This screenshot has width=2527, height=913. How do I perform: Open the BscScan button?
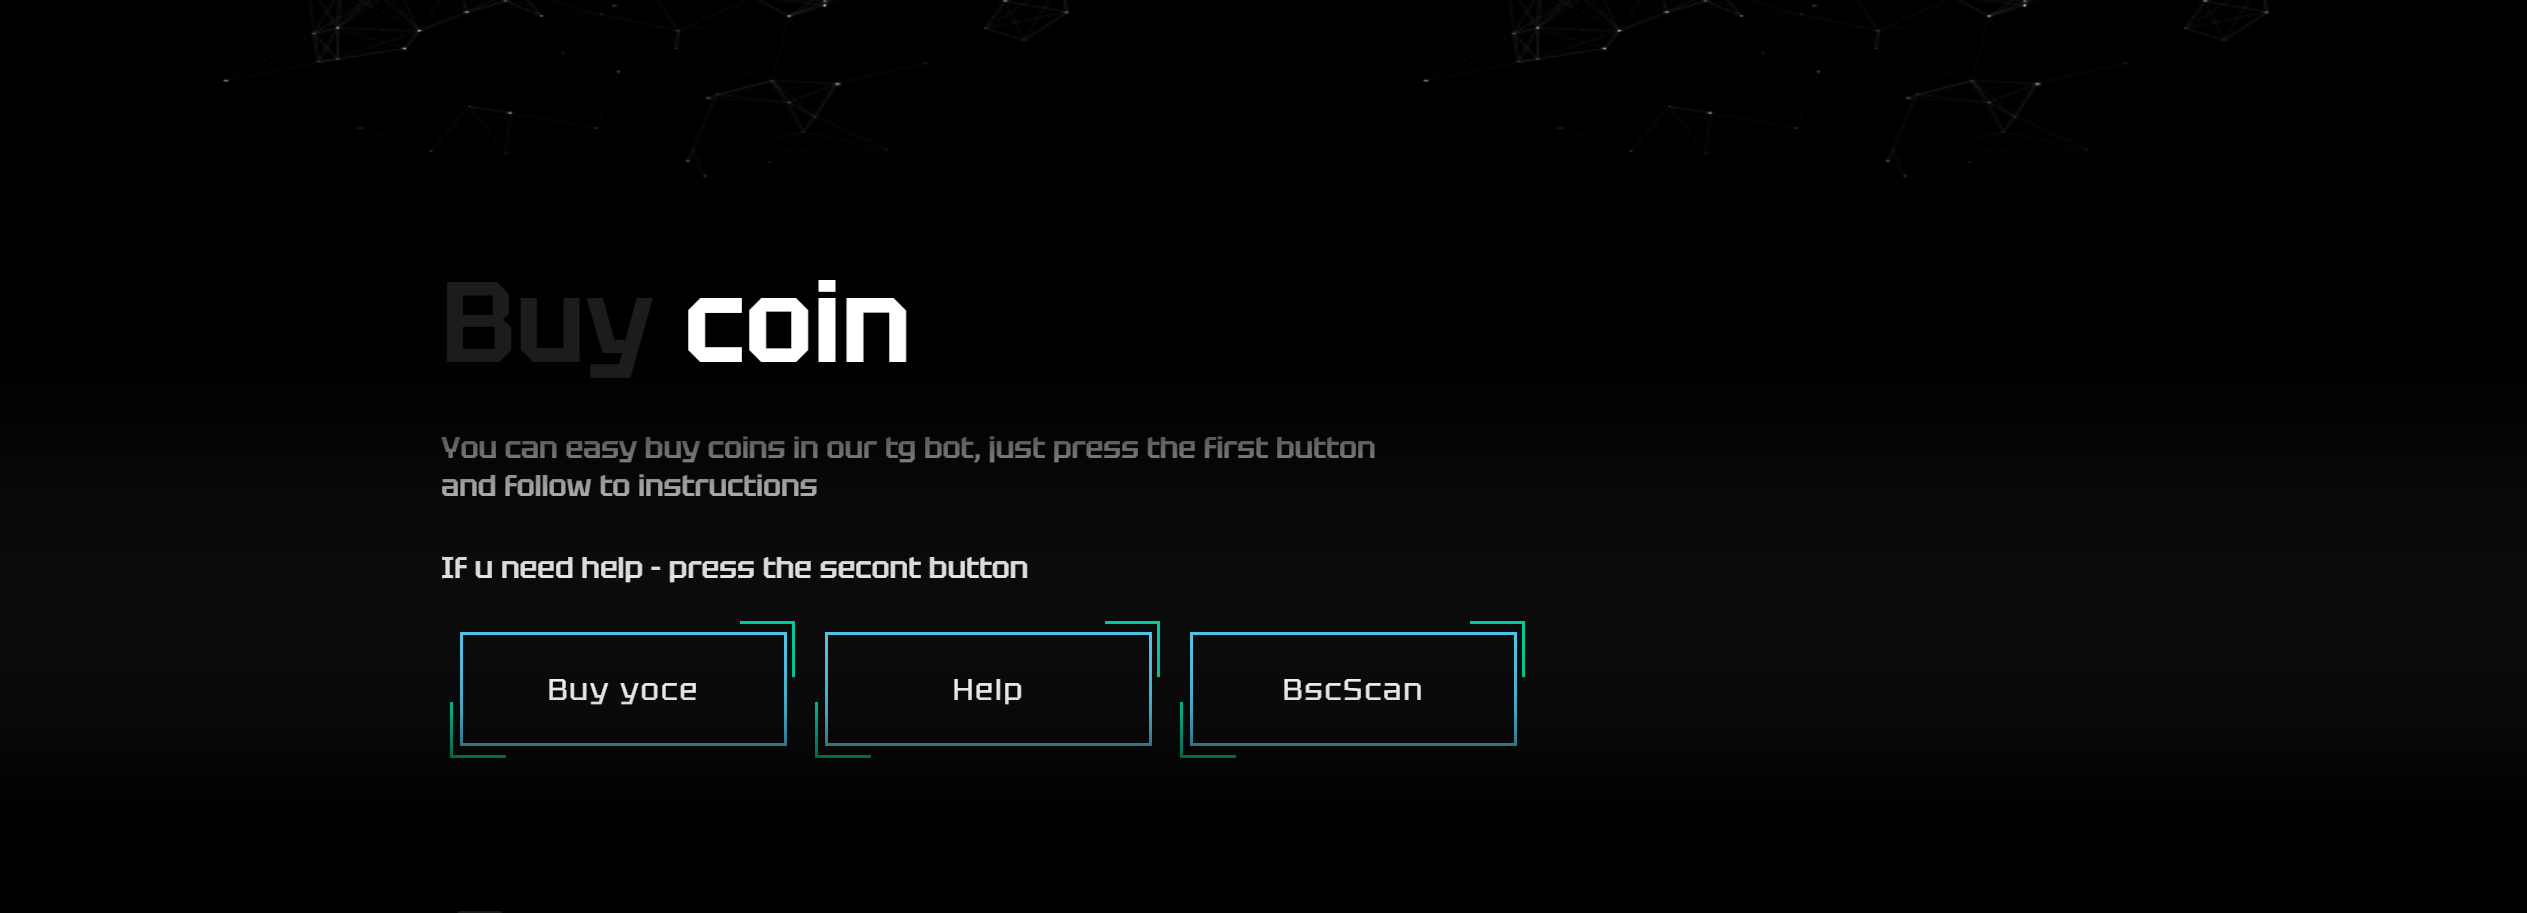pos(1353,689)
